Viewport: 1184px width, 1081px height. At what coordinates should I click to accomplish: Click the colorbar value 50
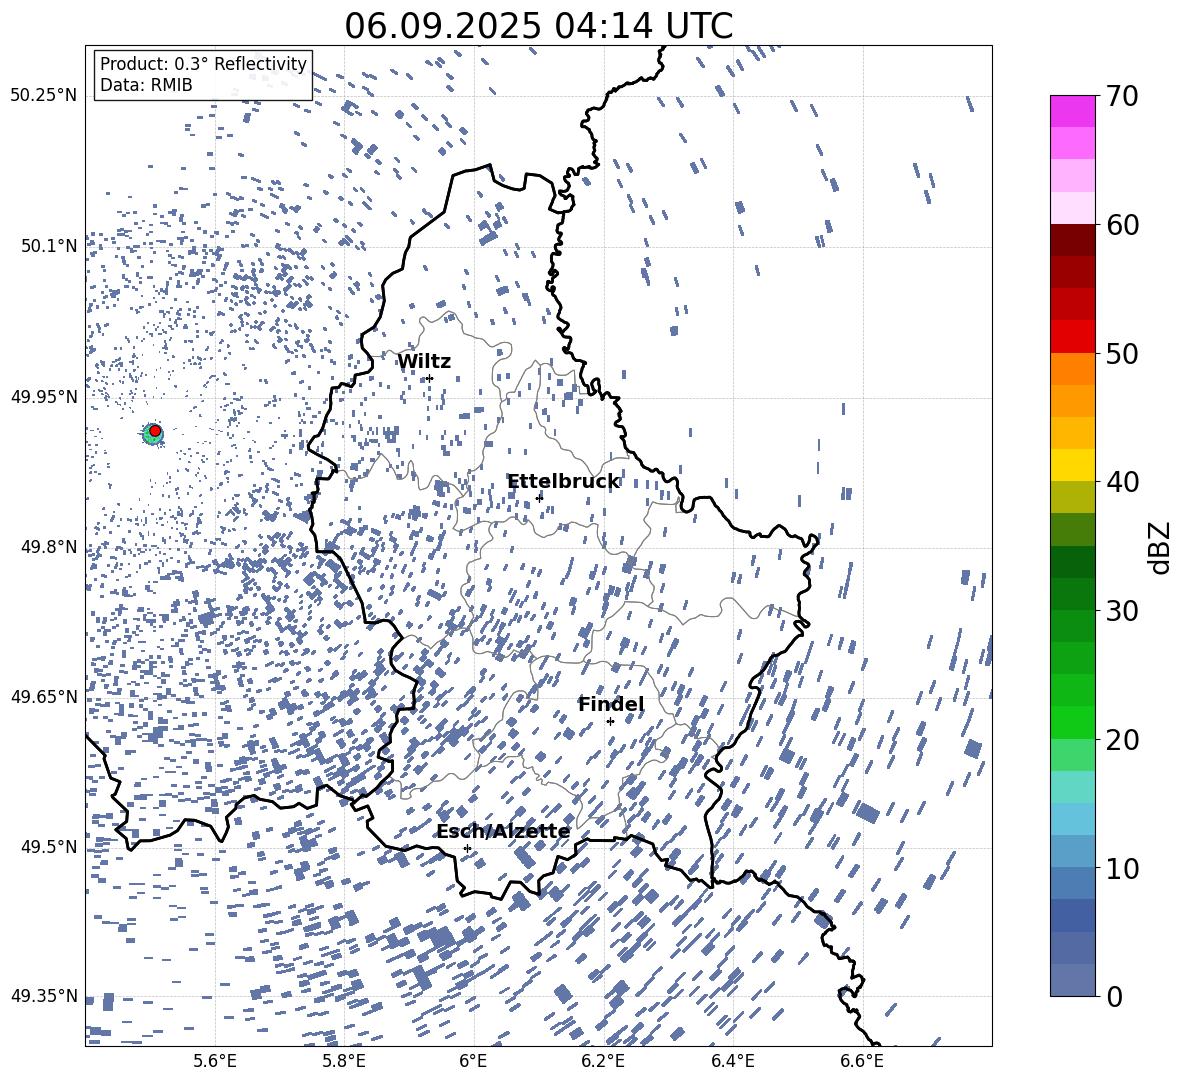(x=1122, y=353)
